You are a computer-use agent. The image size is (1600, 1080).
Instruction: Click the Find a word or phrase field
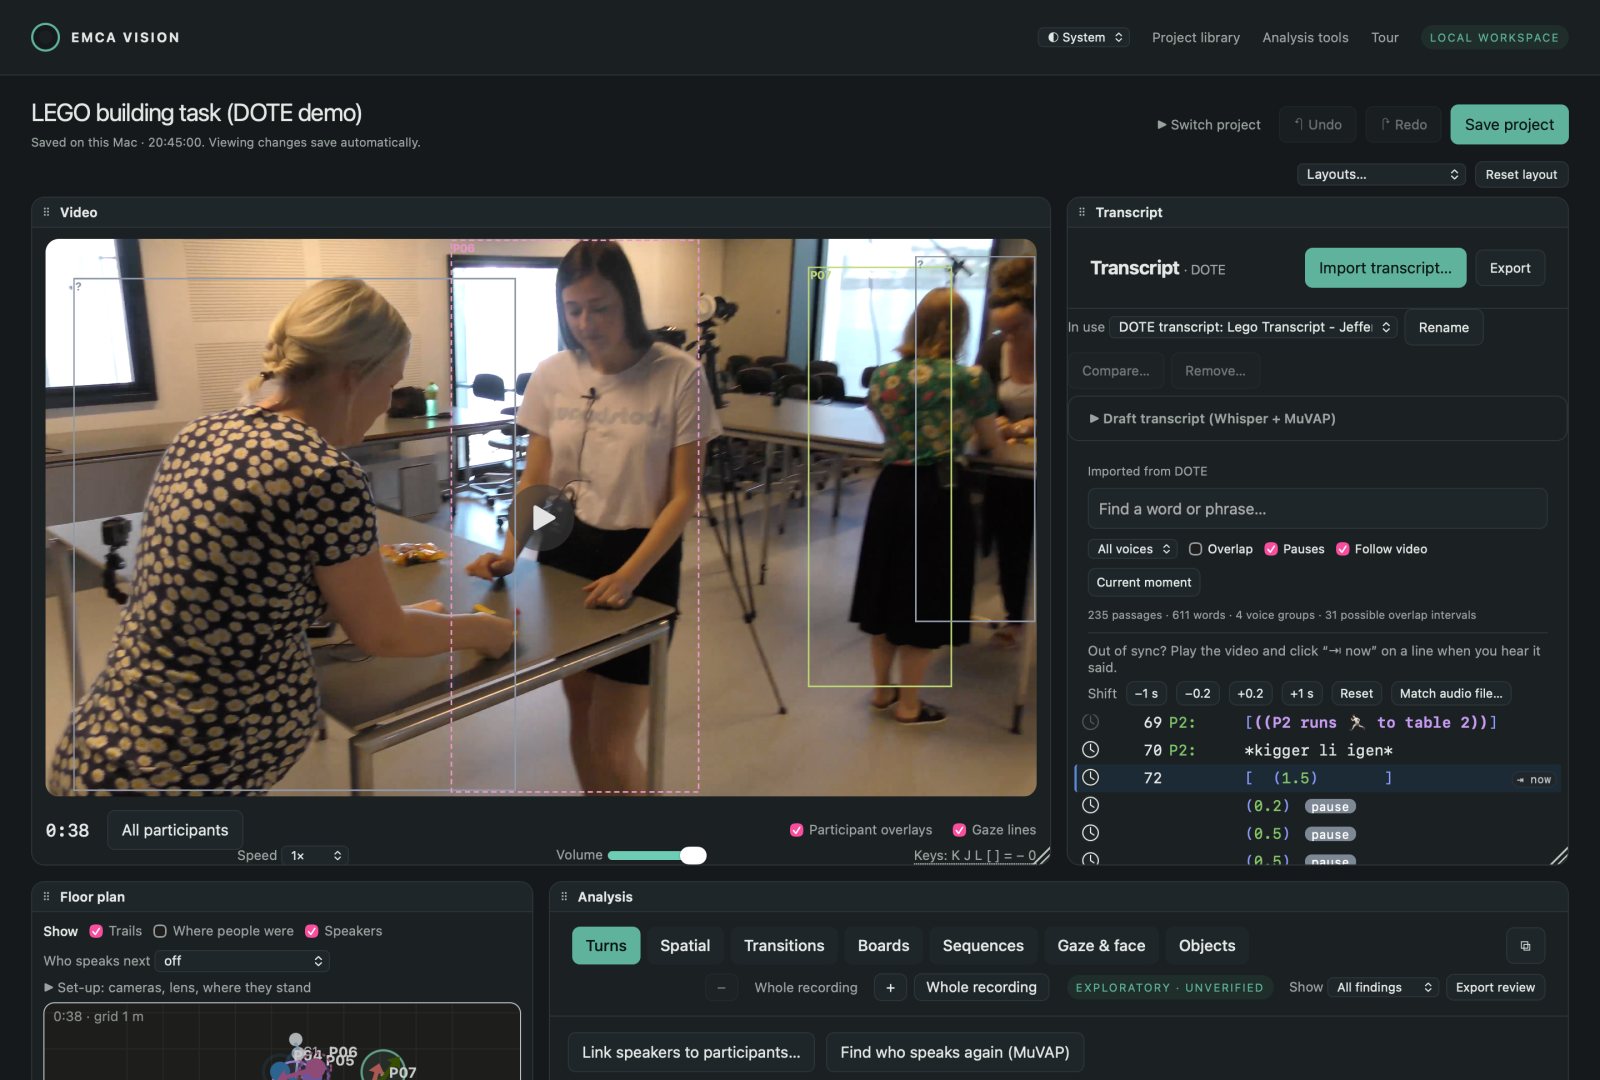click(x=1317, y=509)
